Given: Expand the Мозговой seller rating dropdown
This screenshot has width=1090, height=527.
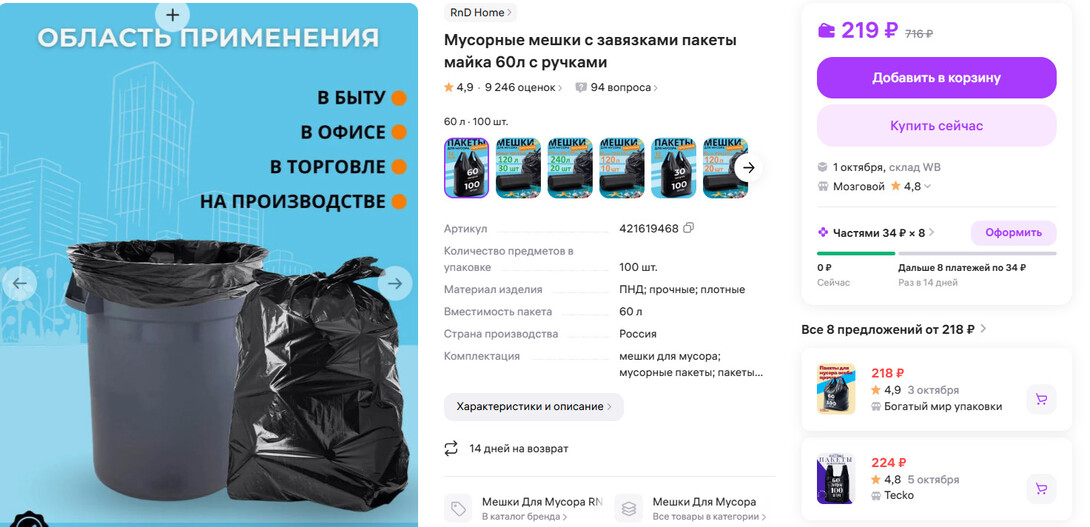Looking at the screenshot, I should 927,186.
